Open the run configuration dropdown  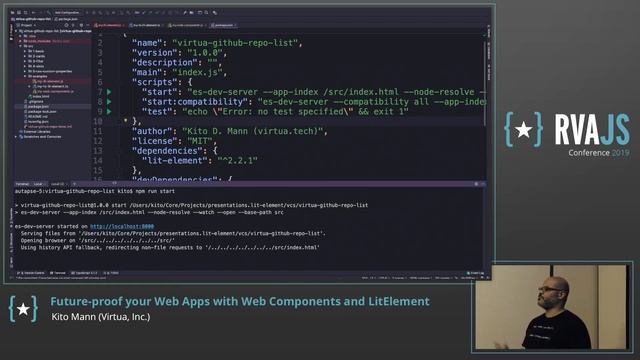[x=67, y=13]
